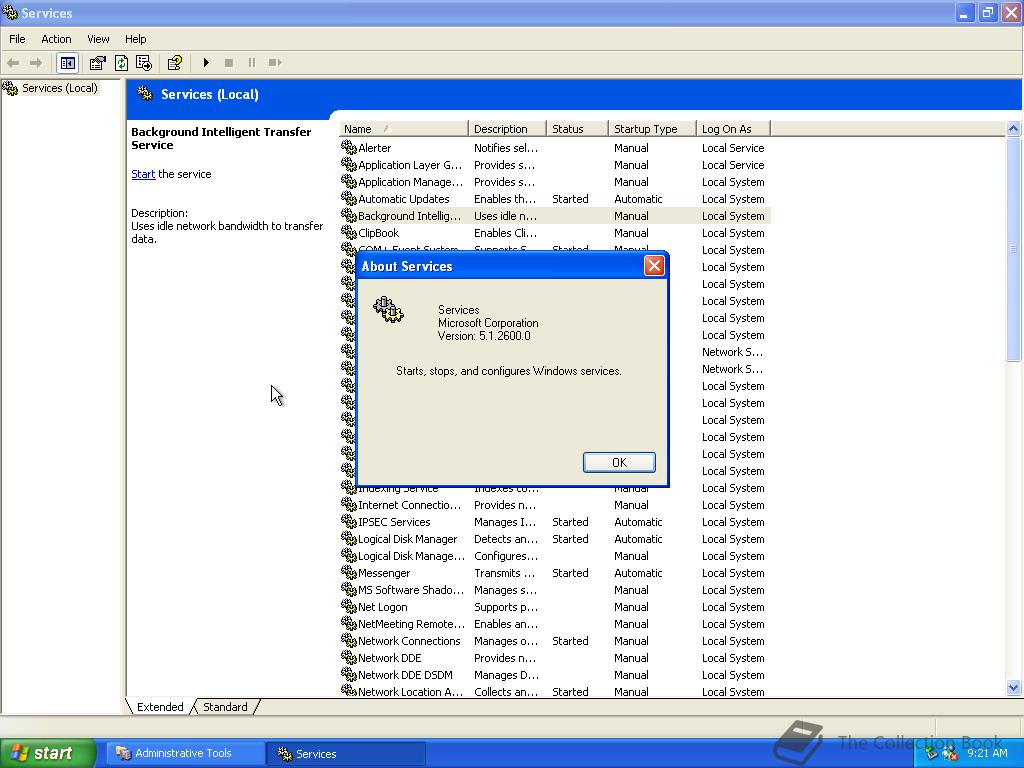Select the Network Connections service name
This screenshot has width=1024, height=768.
(x=409, y=641)
